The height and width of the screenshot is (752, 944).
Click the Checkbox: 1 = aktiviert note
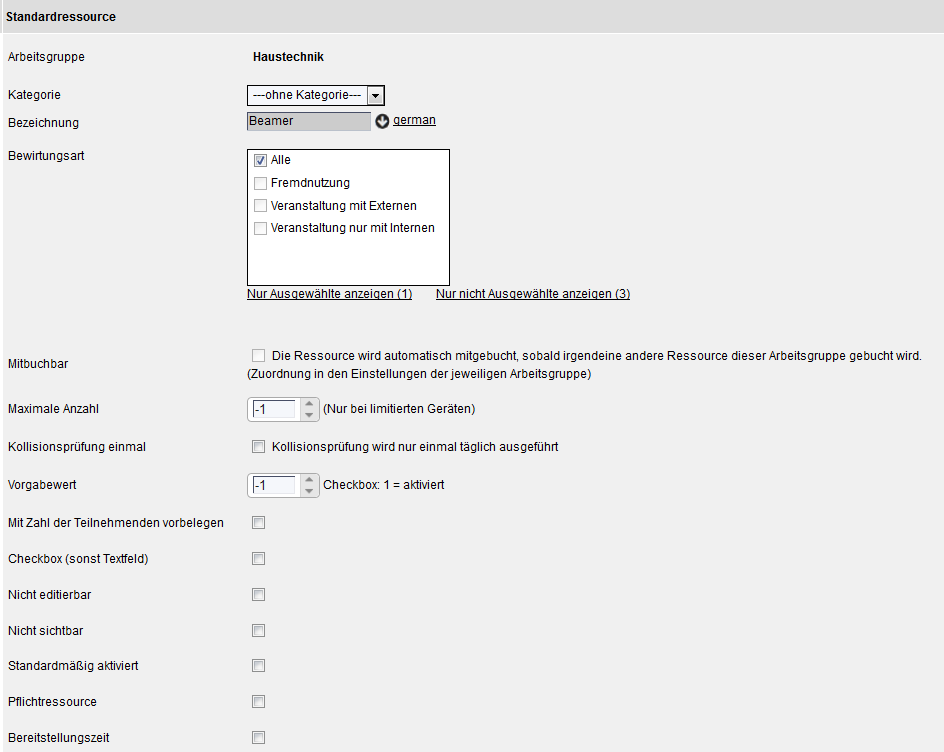pyautogui.click(x=384, y=485)
